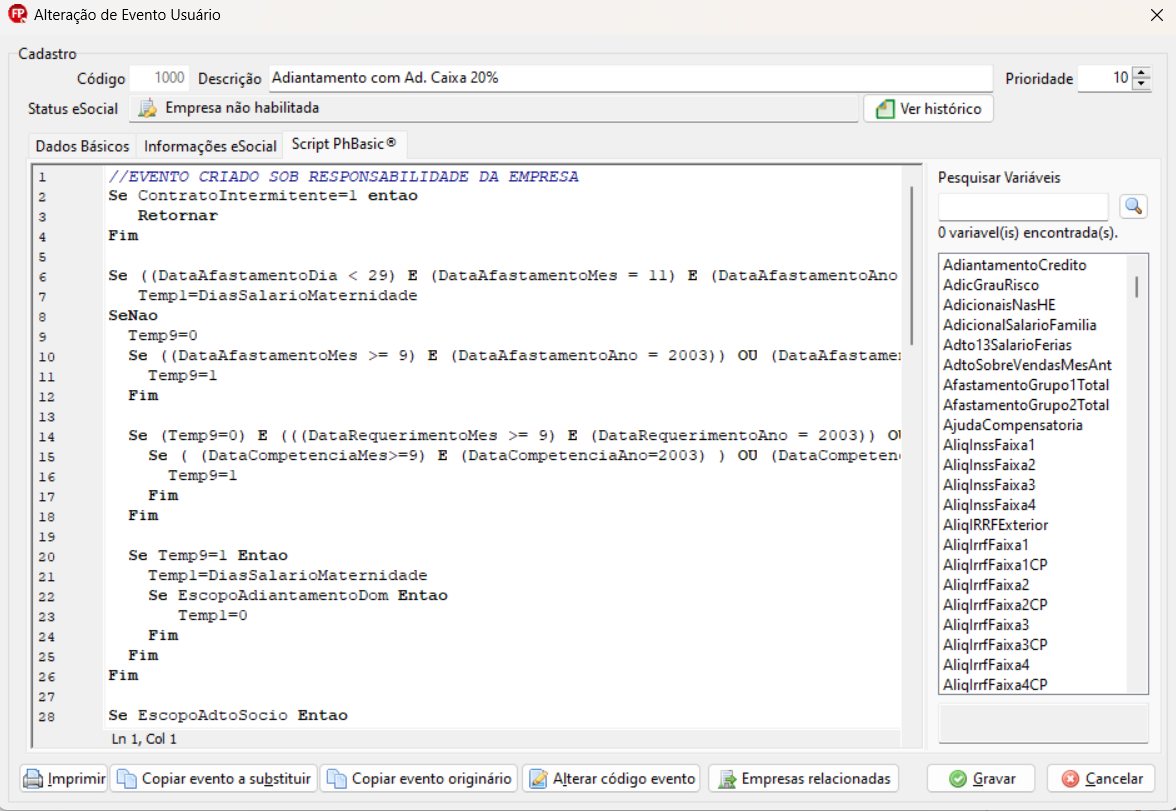This screenshot has width=1176, height=811.
Task: Select Adto13SalarioFerias variable
Action: click(x=1007, y=345)
